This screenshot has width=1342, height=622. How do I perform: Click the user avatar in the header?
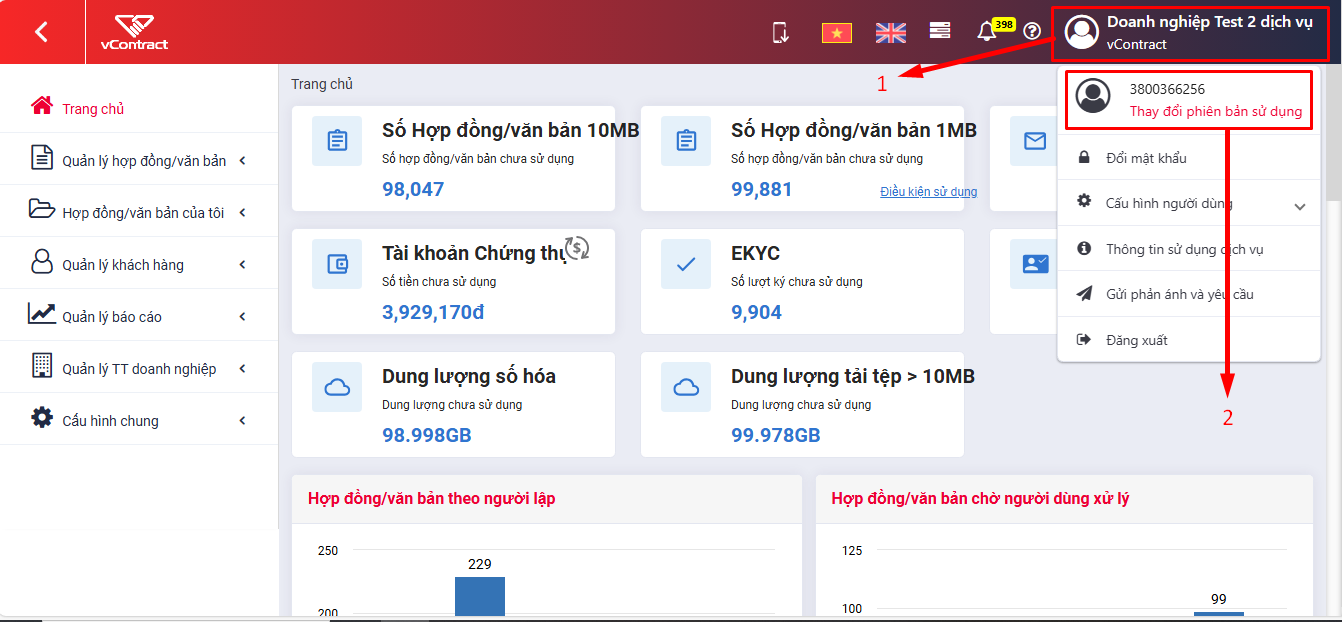tap(1082, 32)
